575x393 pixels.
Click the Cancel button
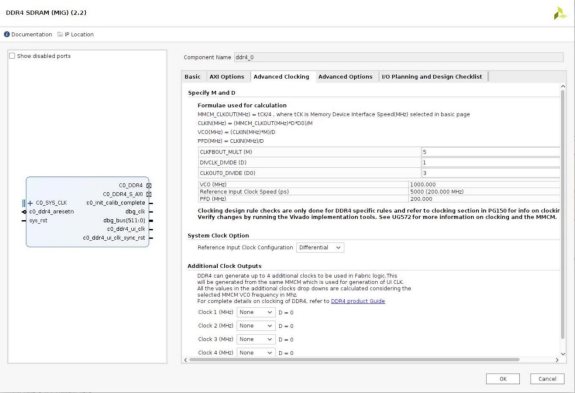[547, 379]
